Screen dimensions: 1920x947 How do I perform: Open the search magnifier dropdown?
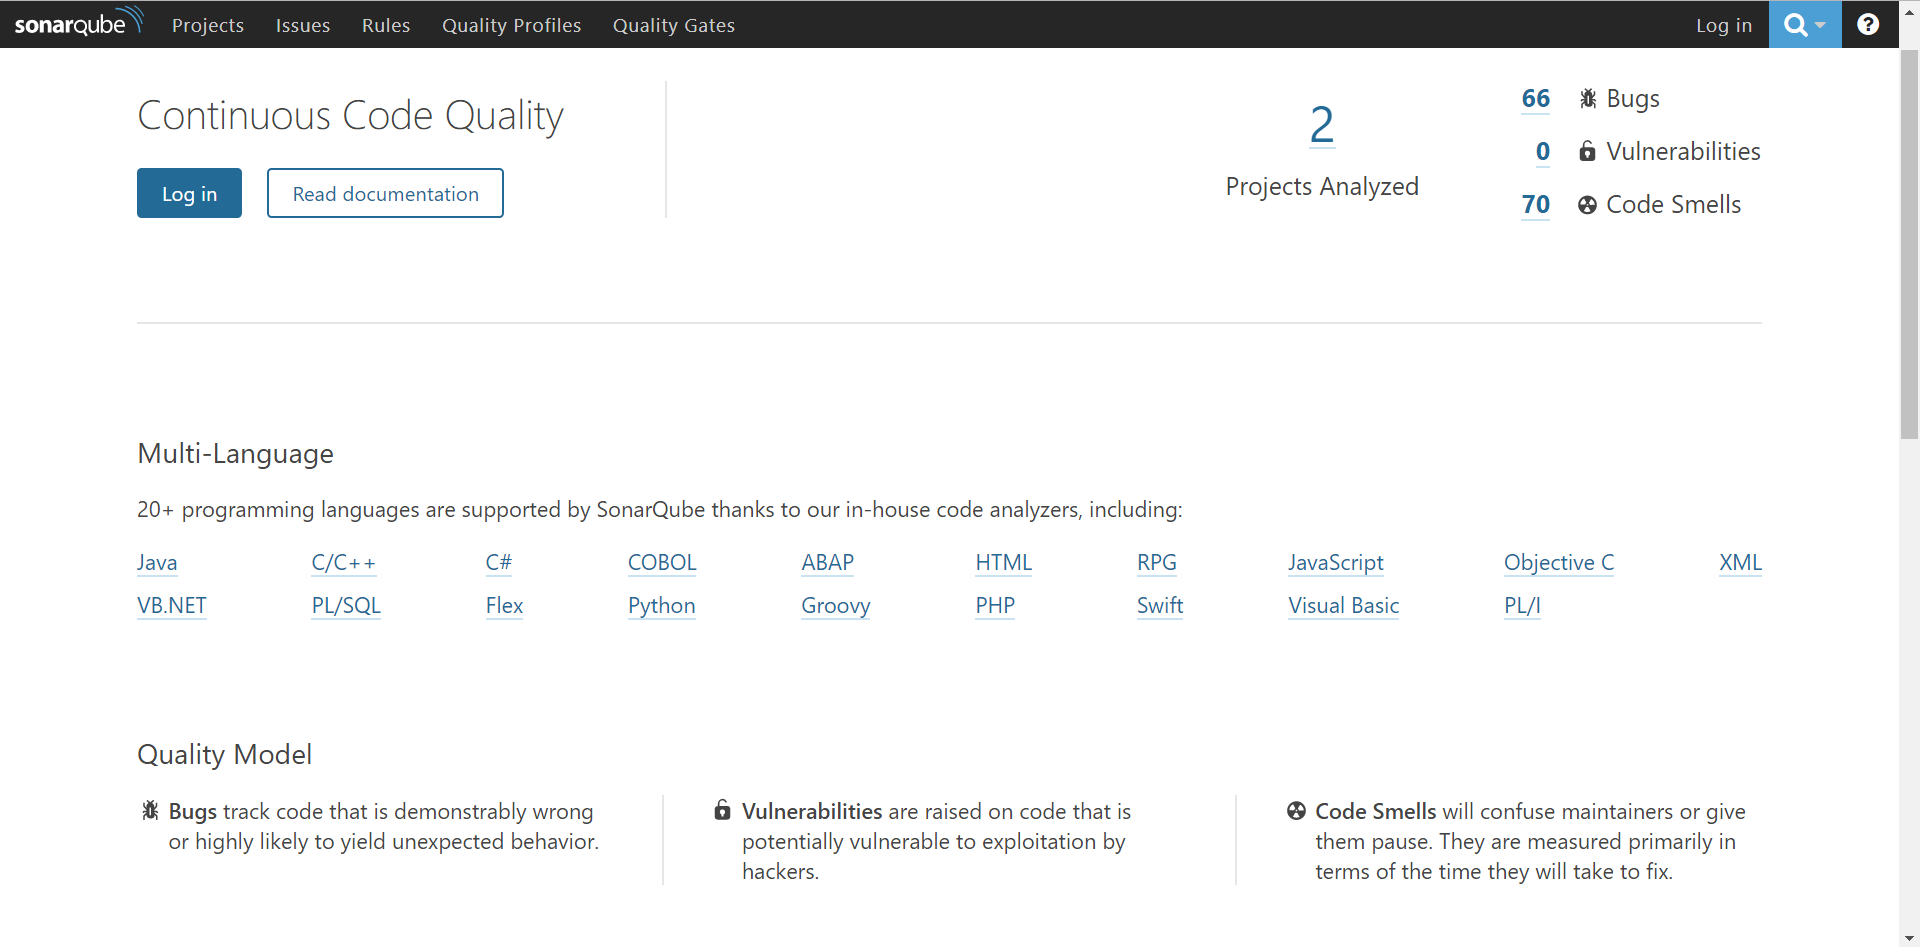pos(1805,24)
